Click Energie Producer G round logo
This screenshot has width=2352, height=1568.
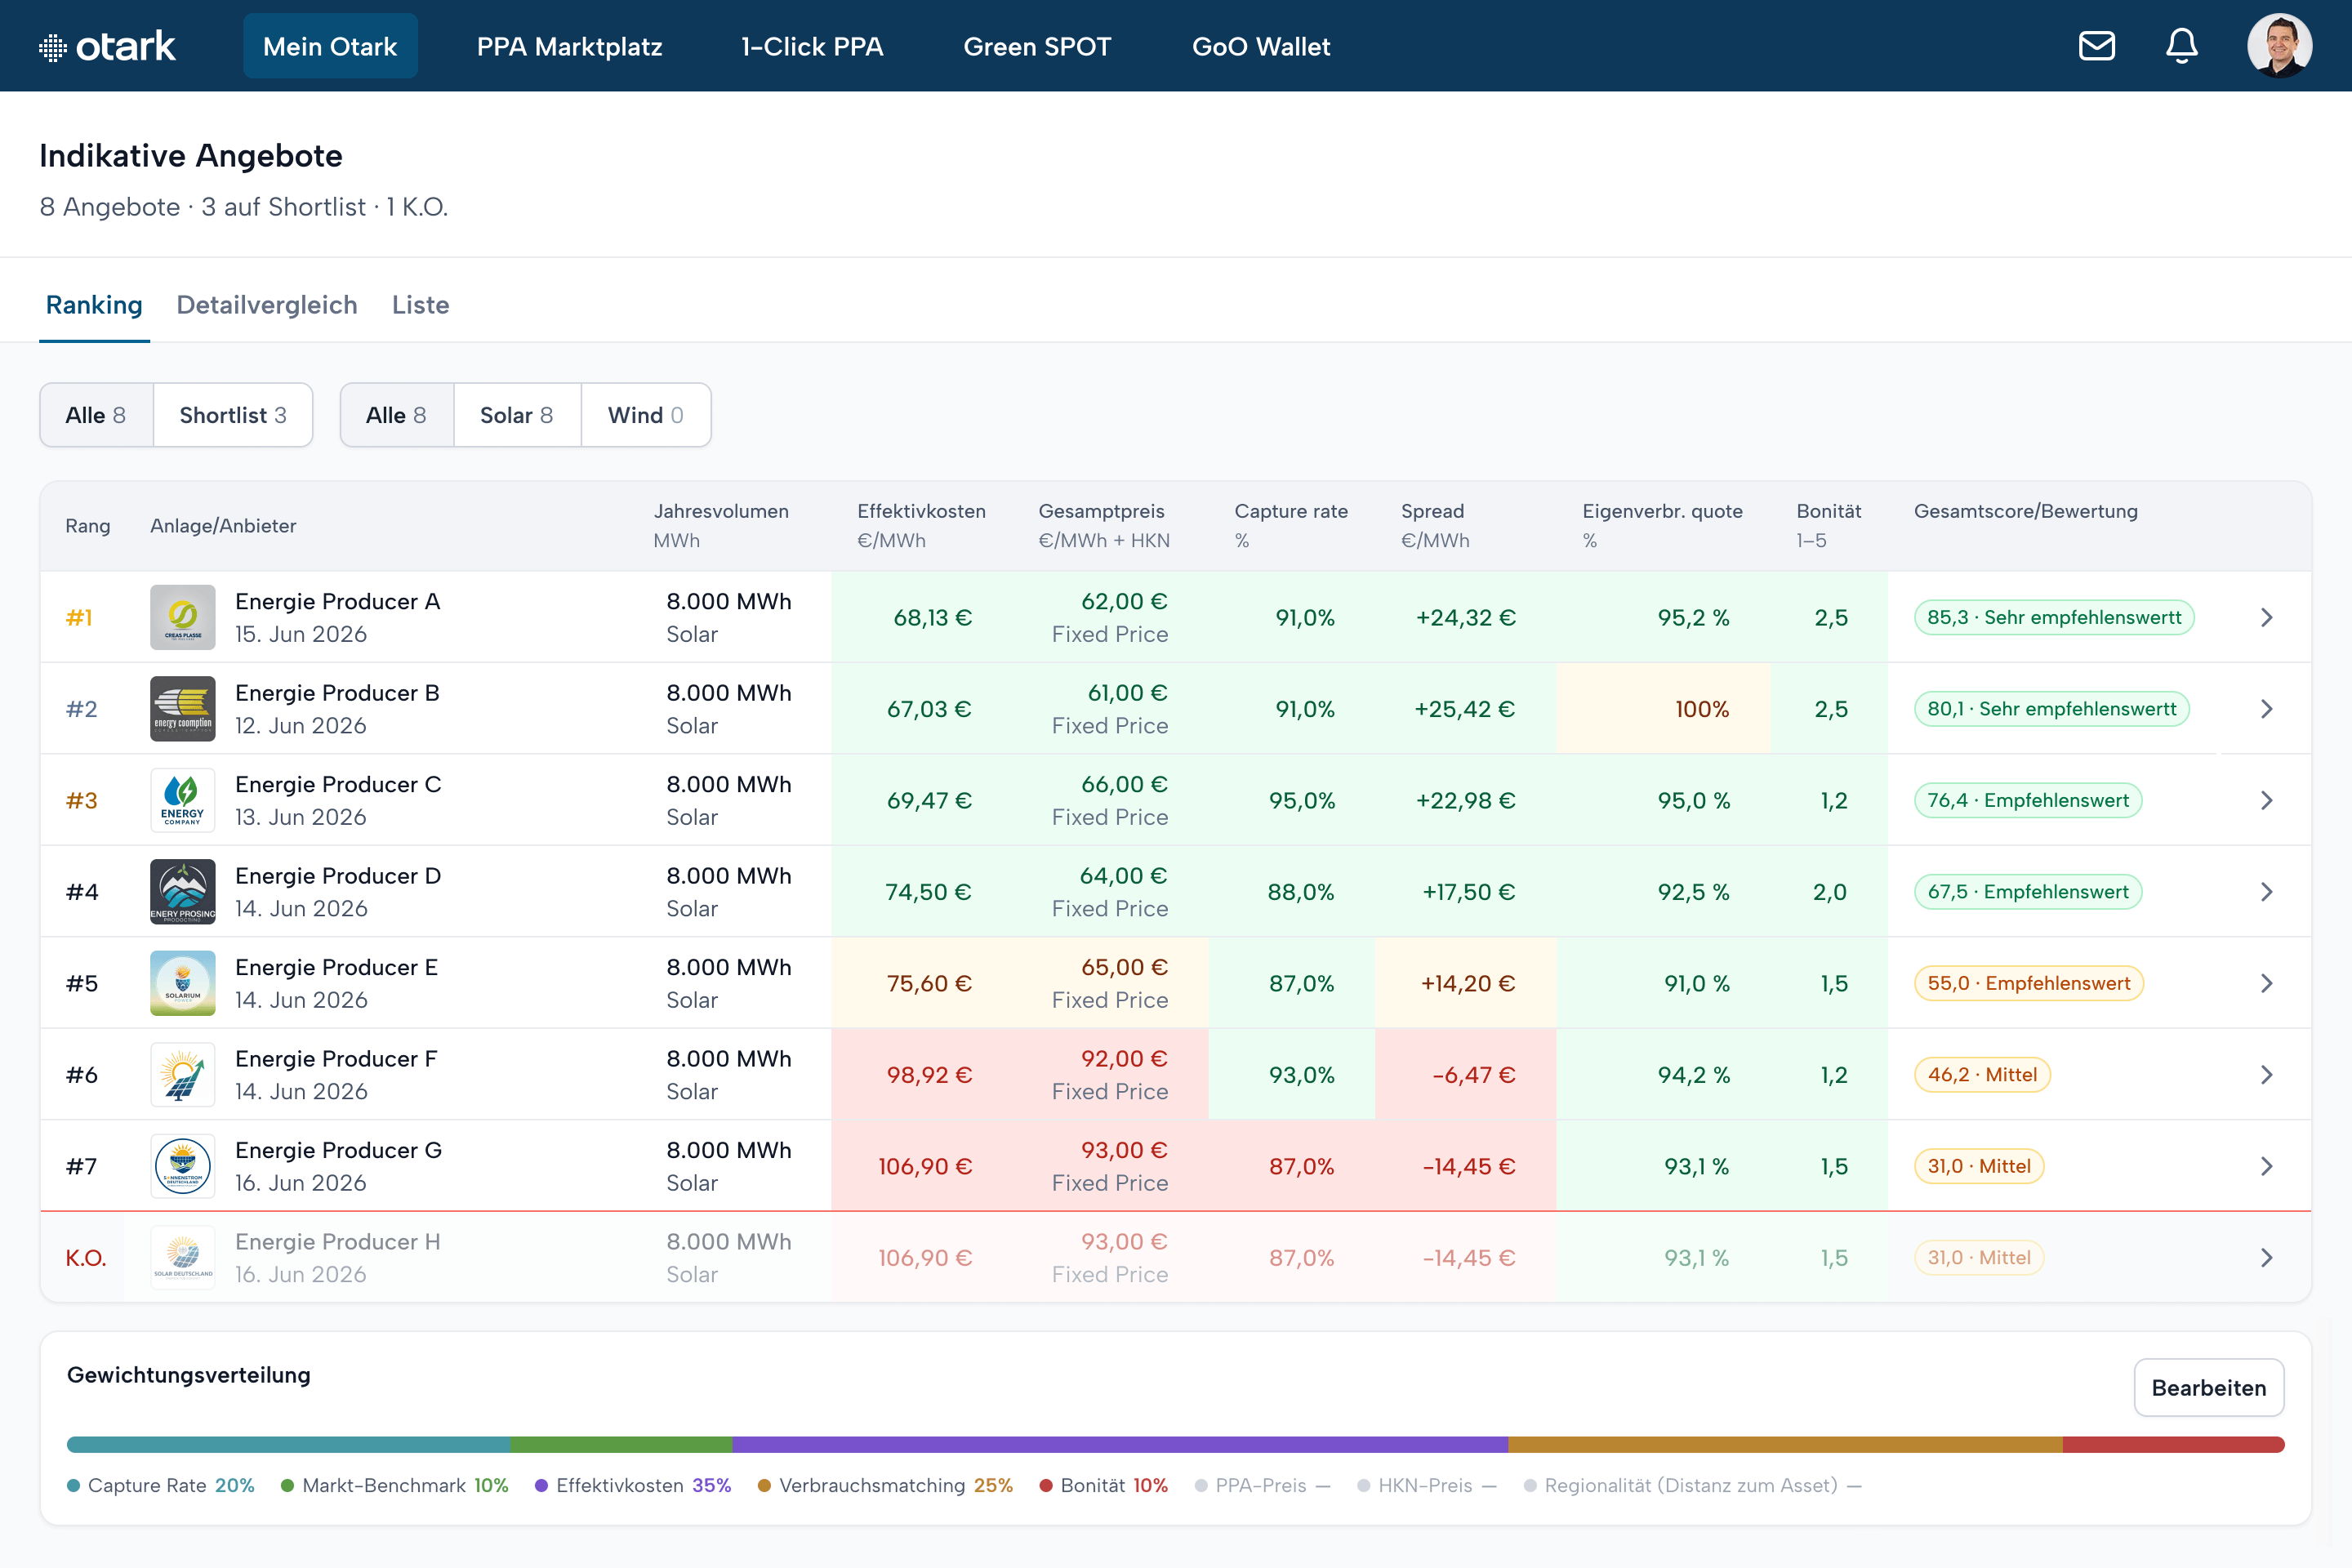[182, 1166]
